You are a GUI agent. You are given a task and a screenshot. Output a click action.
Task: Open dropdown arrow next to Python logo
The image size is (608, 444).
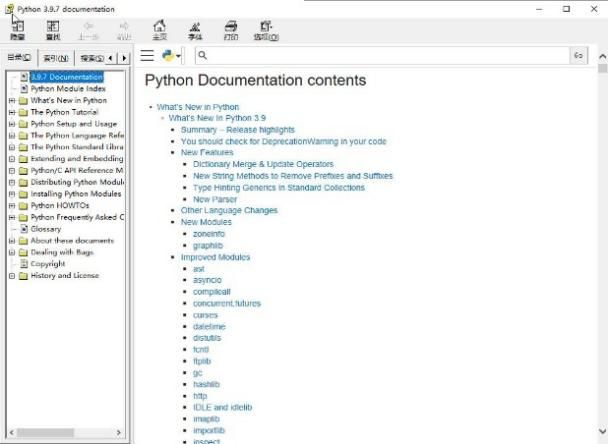[x=178, y=56]
